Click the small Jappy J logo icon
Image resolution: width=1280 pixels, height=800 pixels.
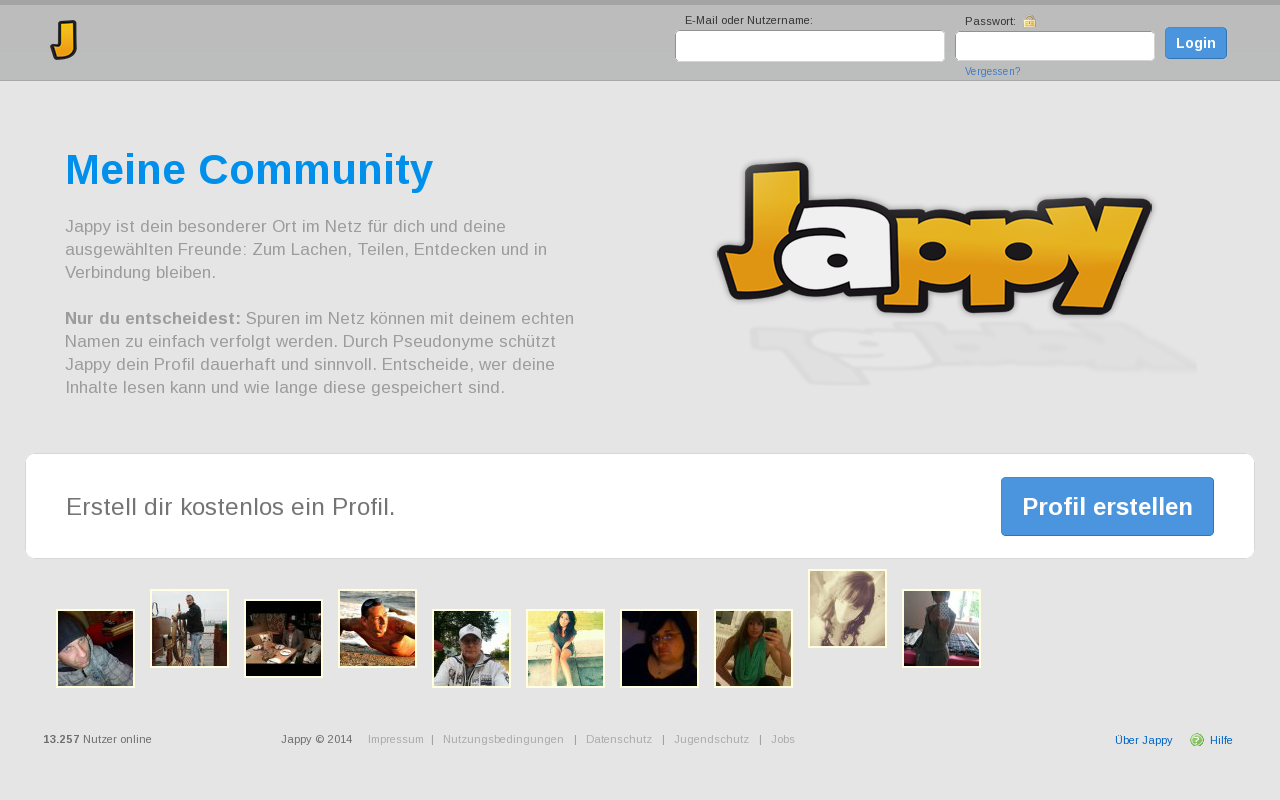(64, 40)
